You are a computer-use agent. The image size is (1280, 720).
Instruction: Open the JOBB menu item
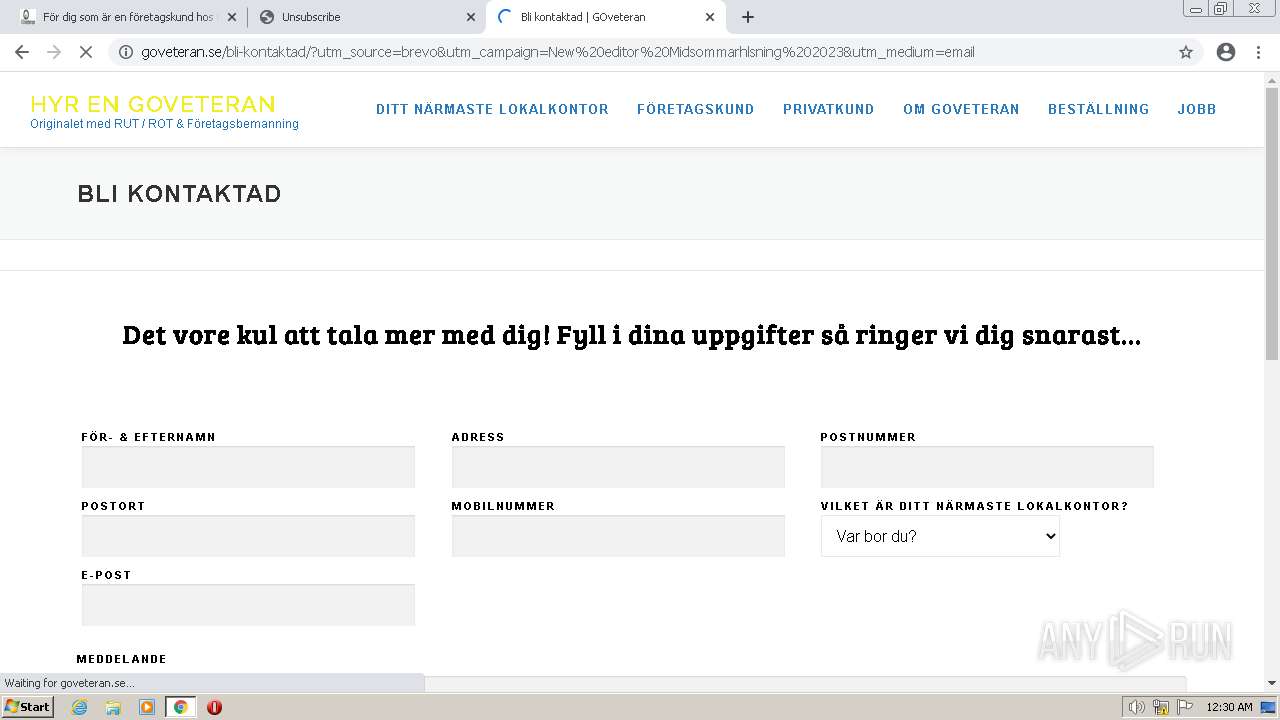coord(1197,109)
